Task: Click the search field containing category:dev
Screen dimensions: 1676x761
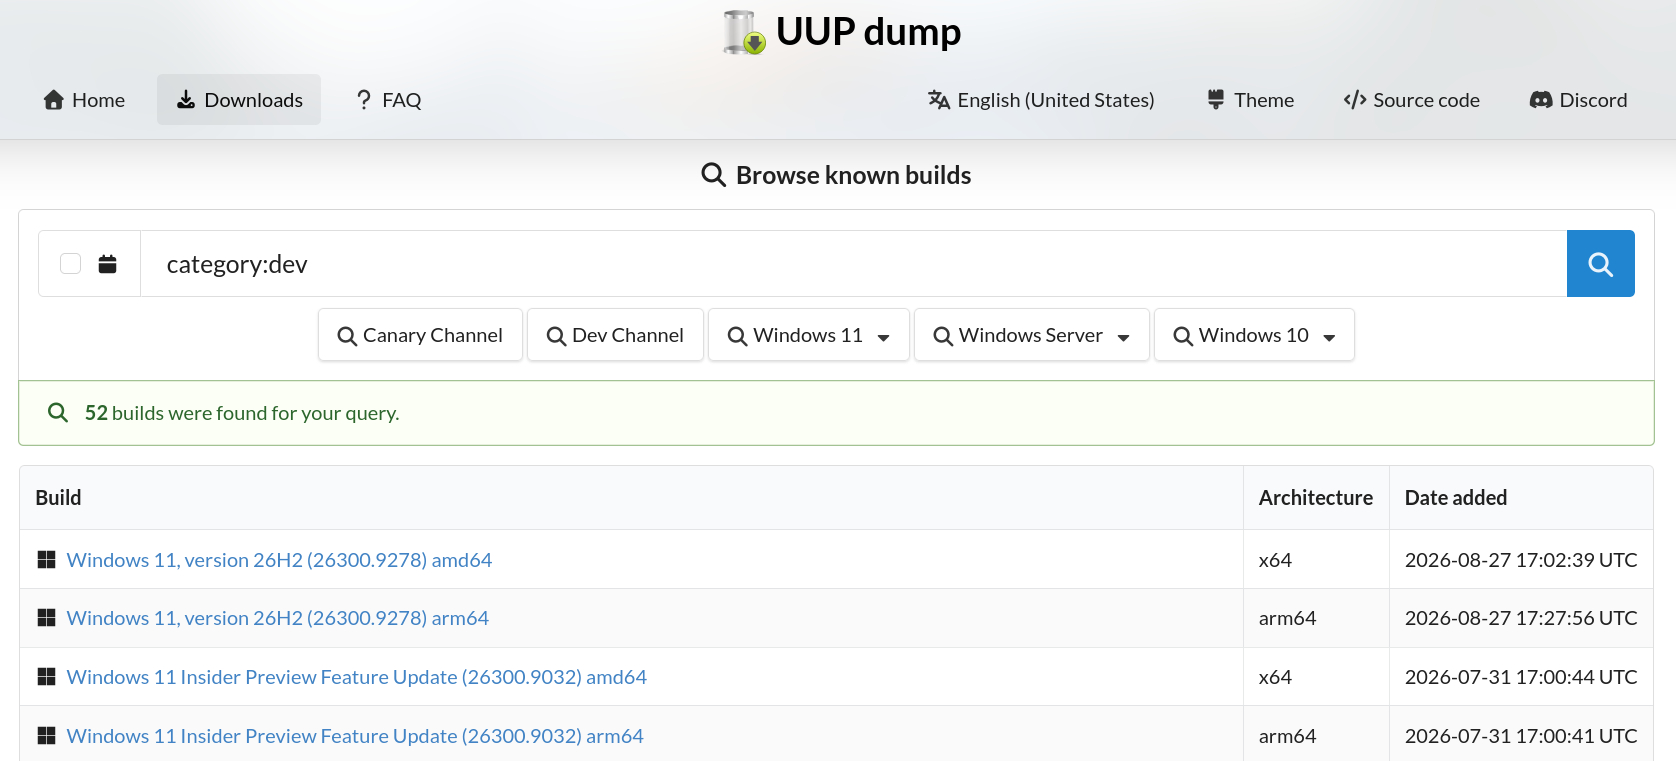Action: coord(853,264)
